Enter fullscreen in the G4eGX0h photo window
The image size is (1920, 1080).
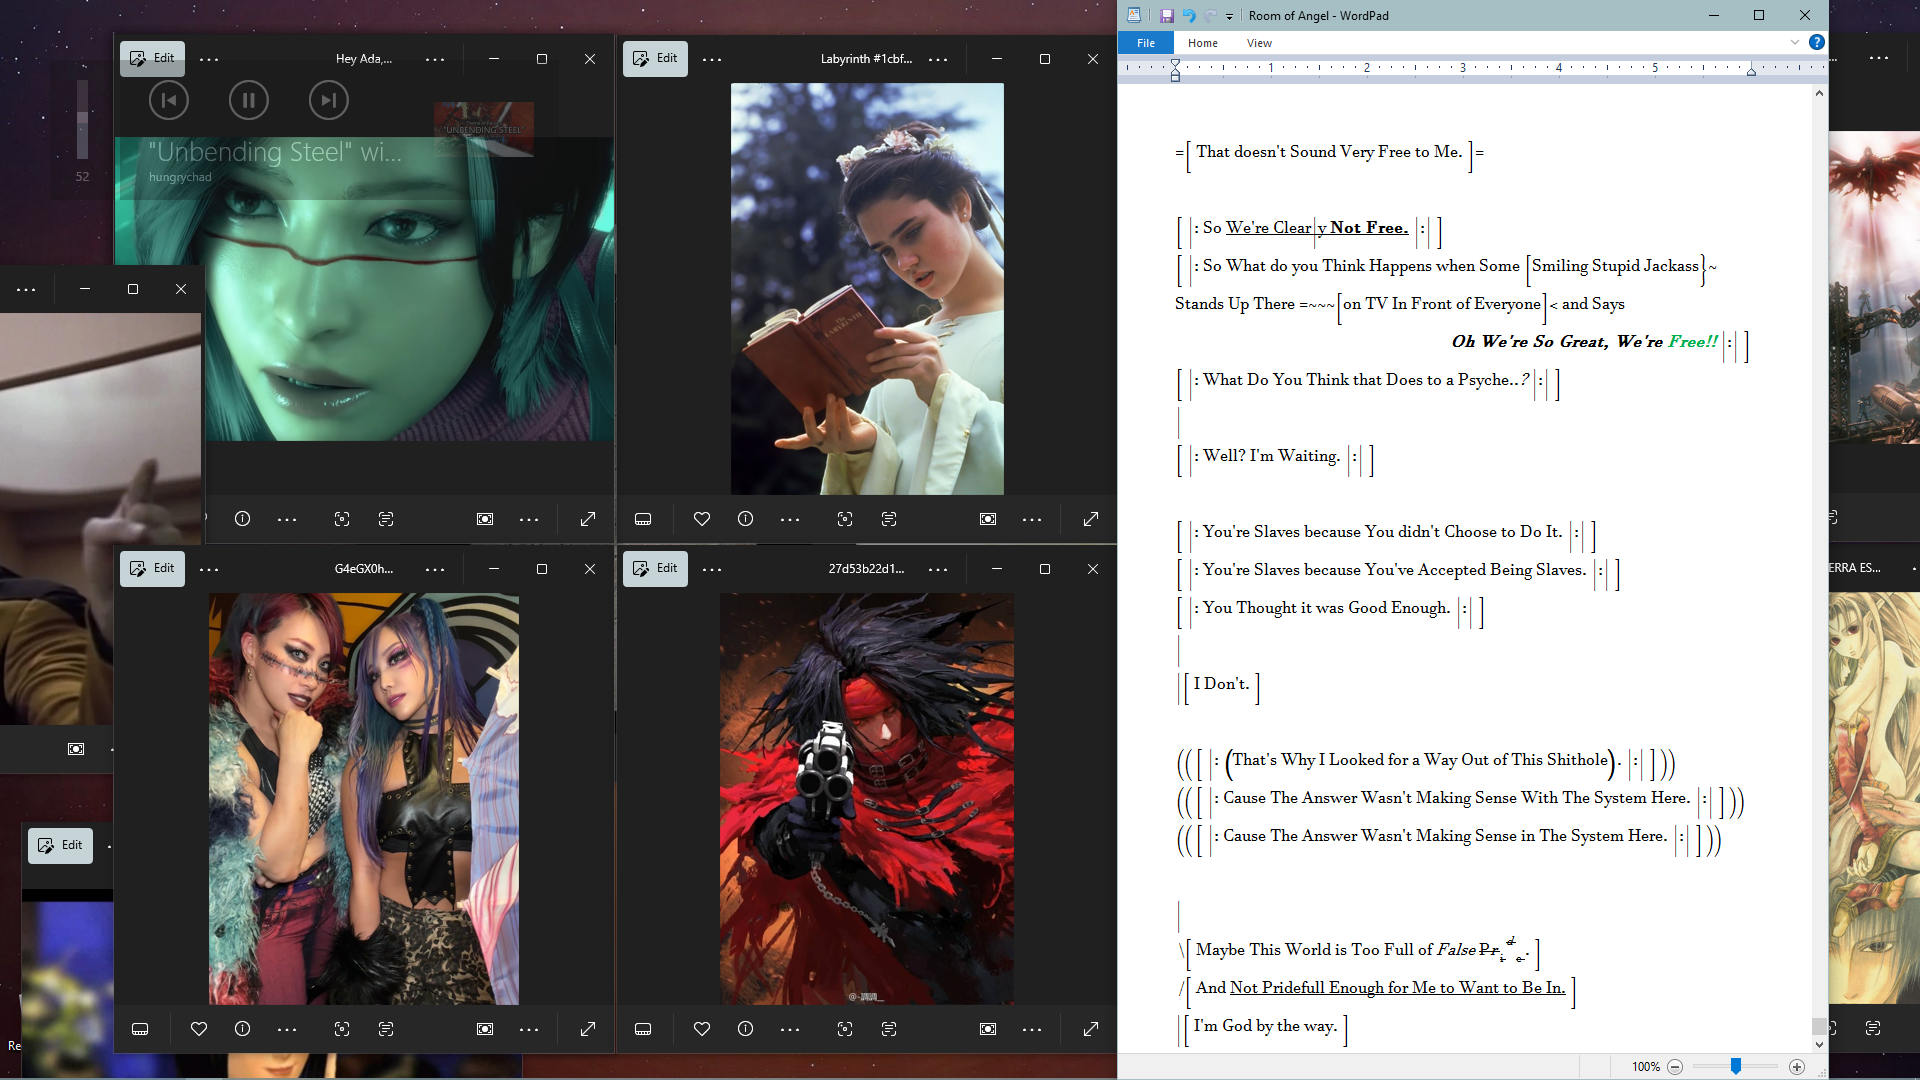pos(588,1029)
